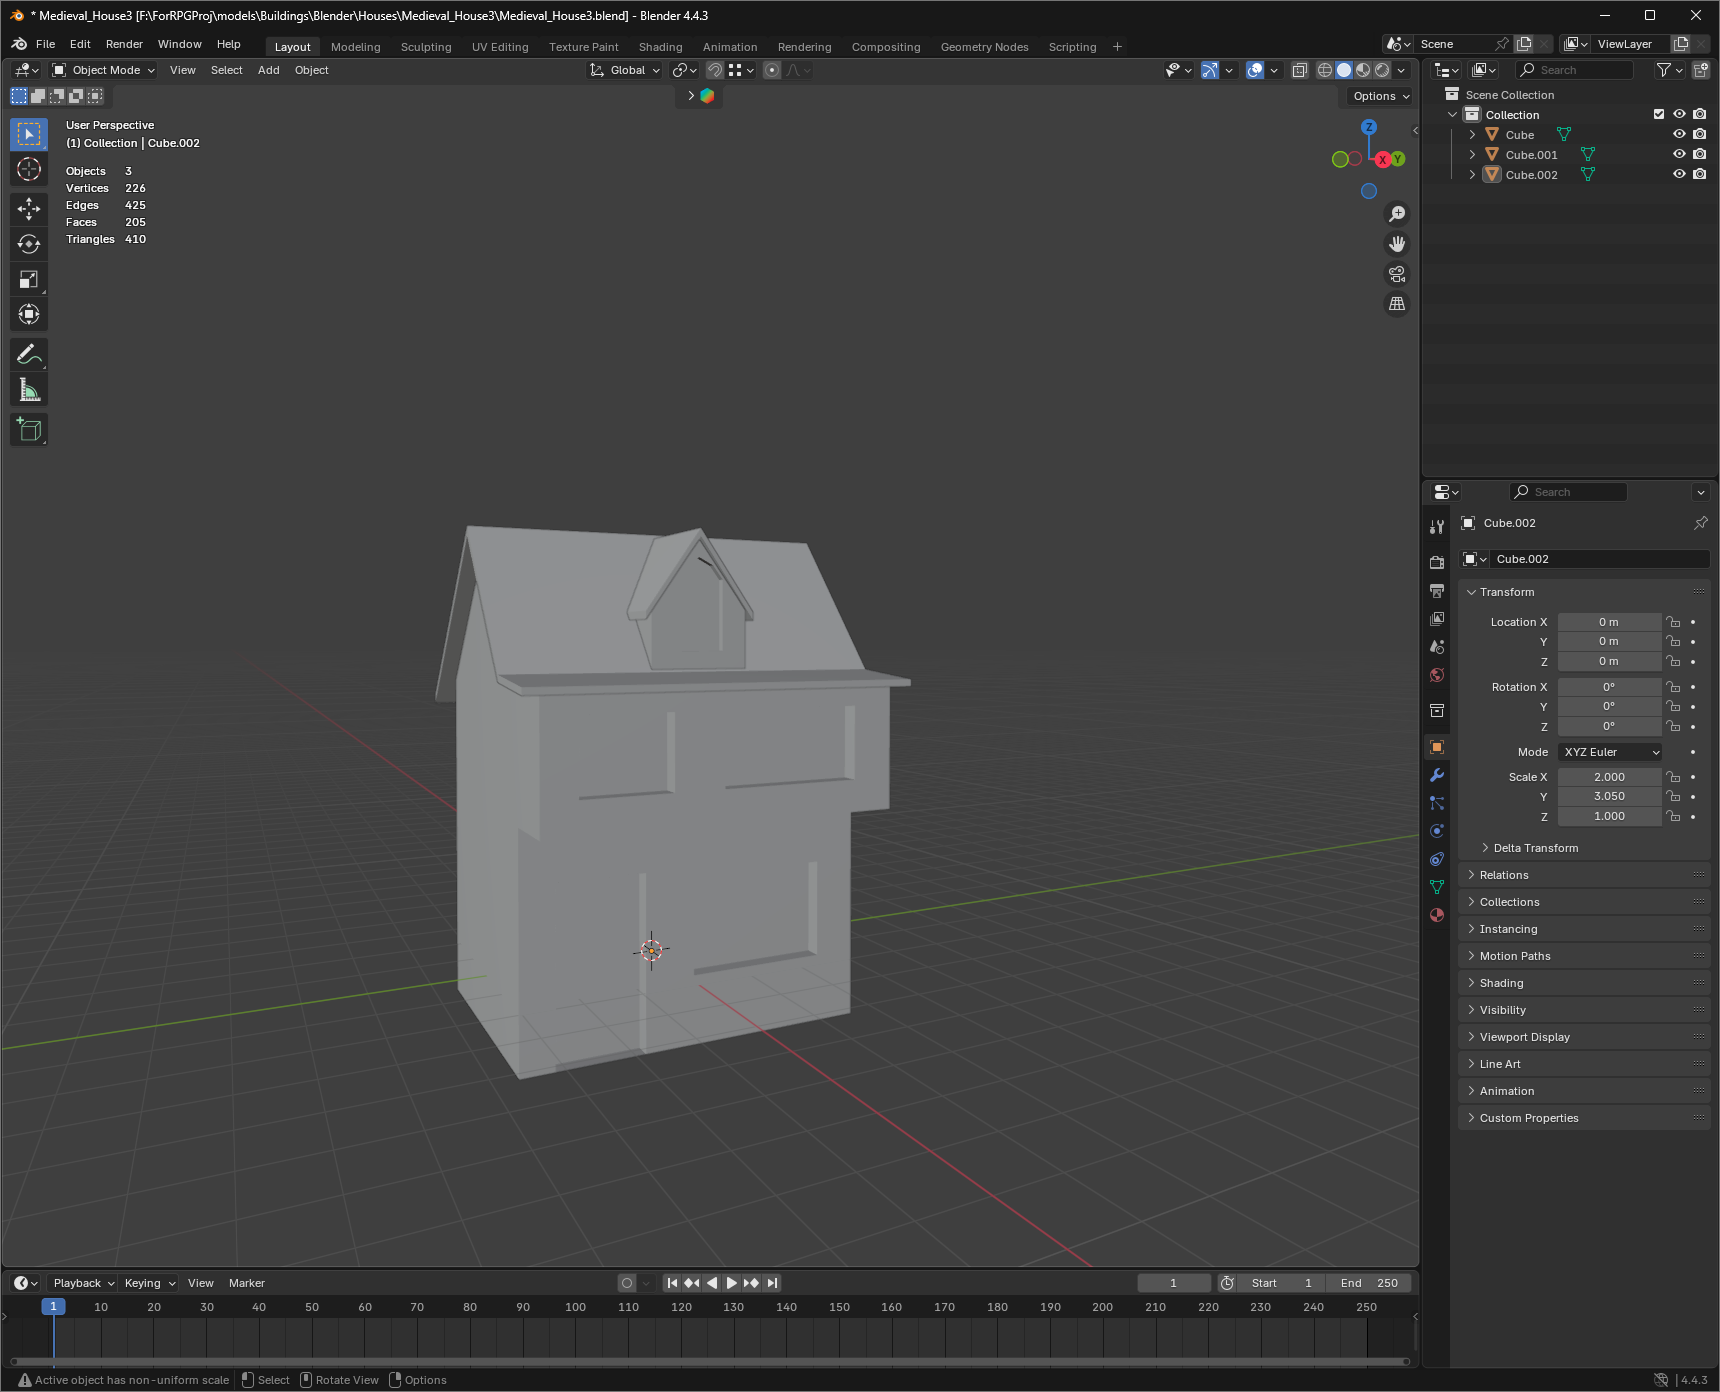Toggle camera view in the viewport

pos(1397,274)
